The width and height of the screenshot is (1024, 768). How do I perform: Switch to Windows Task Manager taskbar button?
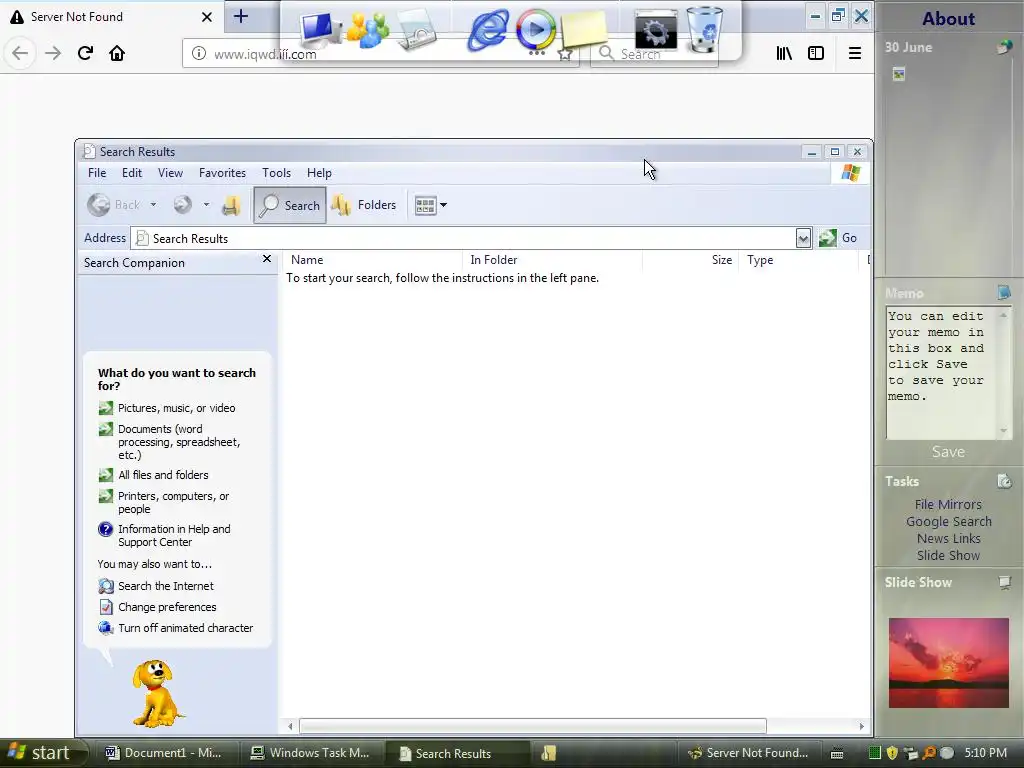pos(310,753)
